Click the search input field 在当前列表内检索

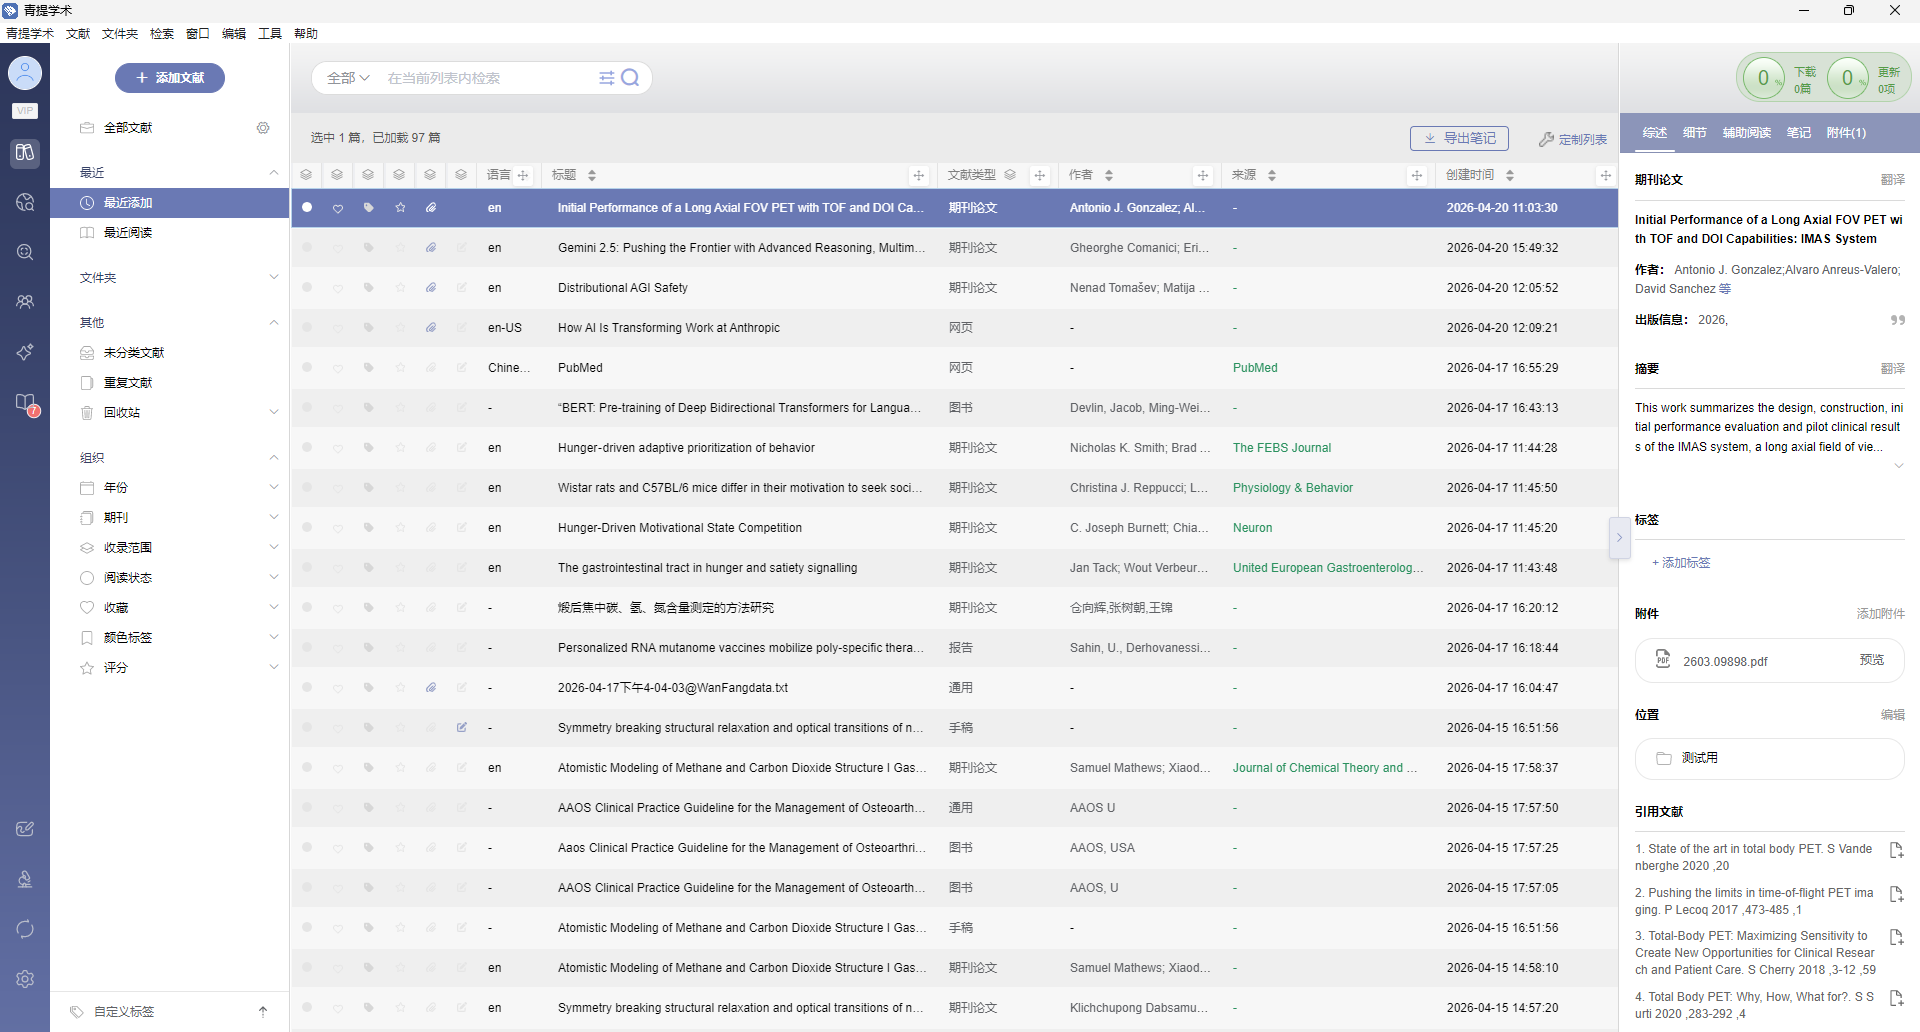tap(488, 78)
